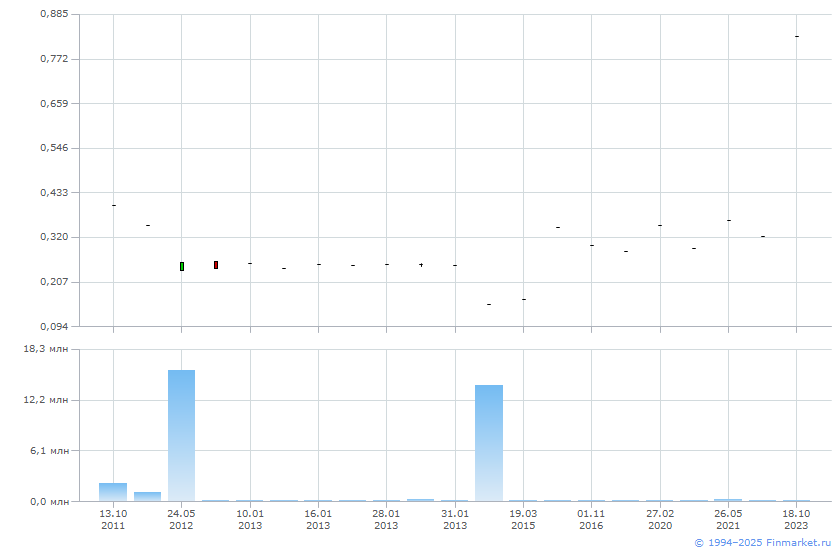Click the price mark at 19.03 2015
Viewport: 840px width, 550px height.
click(x=523, y=299)
